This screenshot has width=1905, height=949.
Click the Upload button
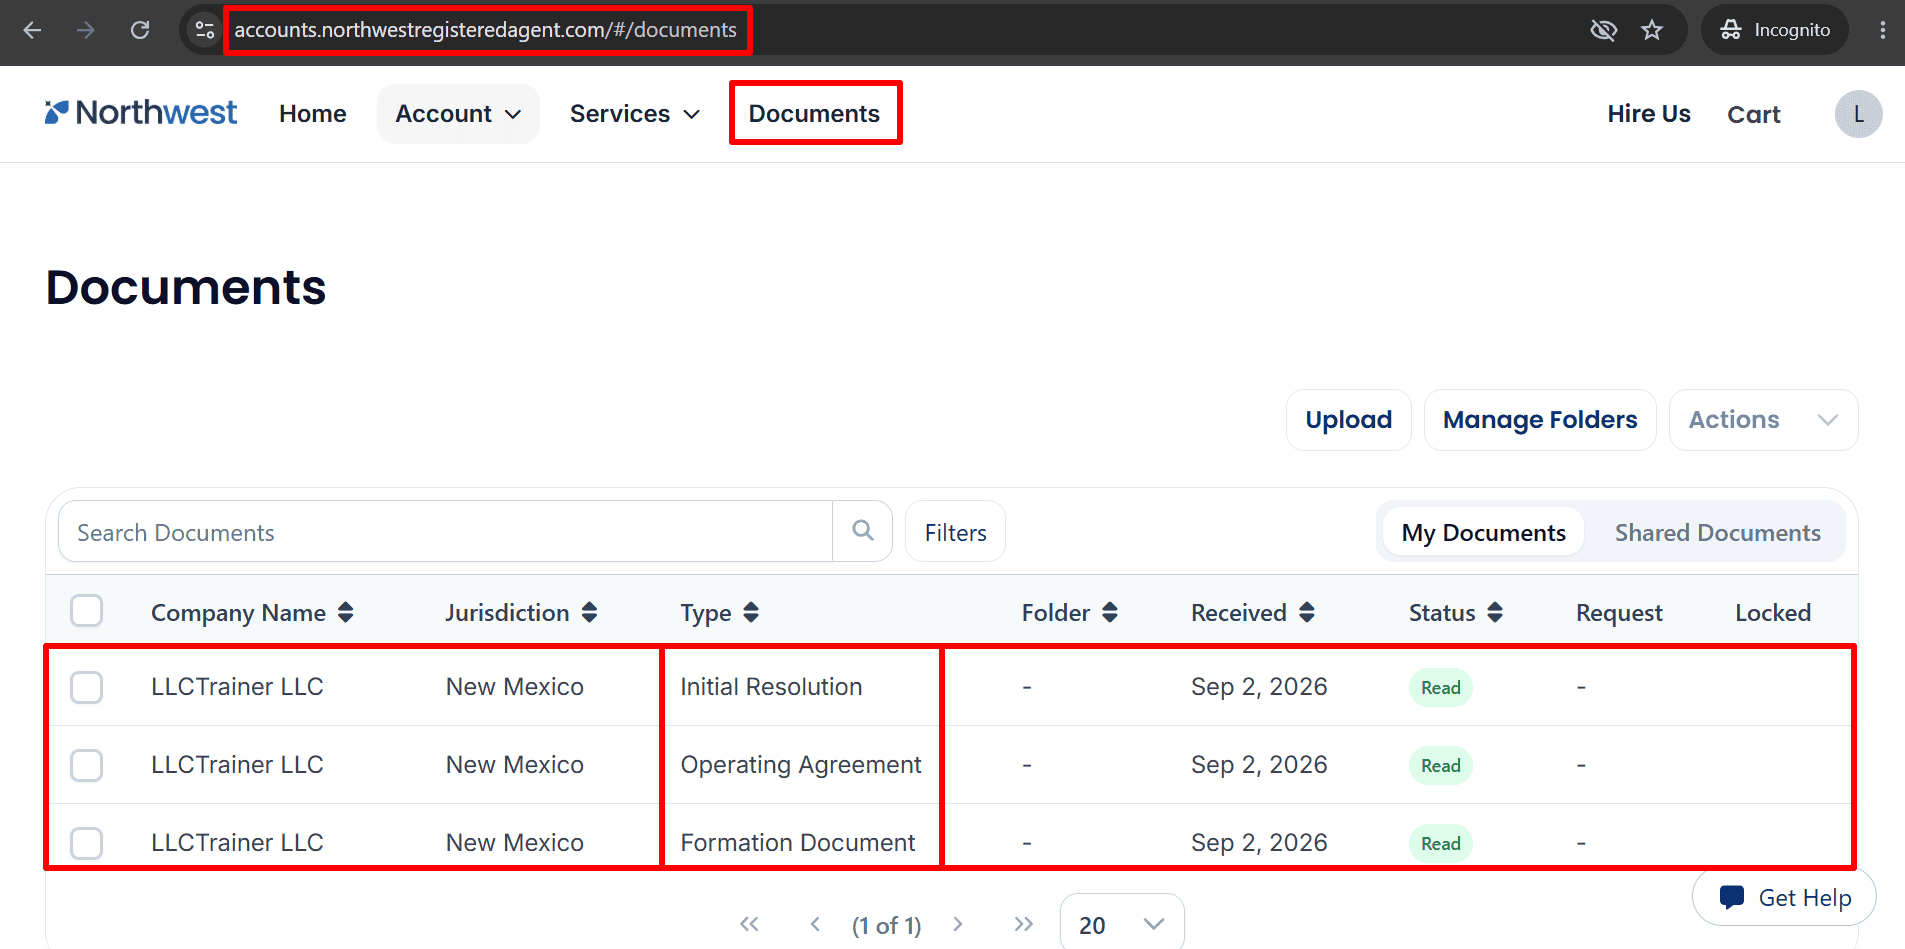click(1348, 420)
